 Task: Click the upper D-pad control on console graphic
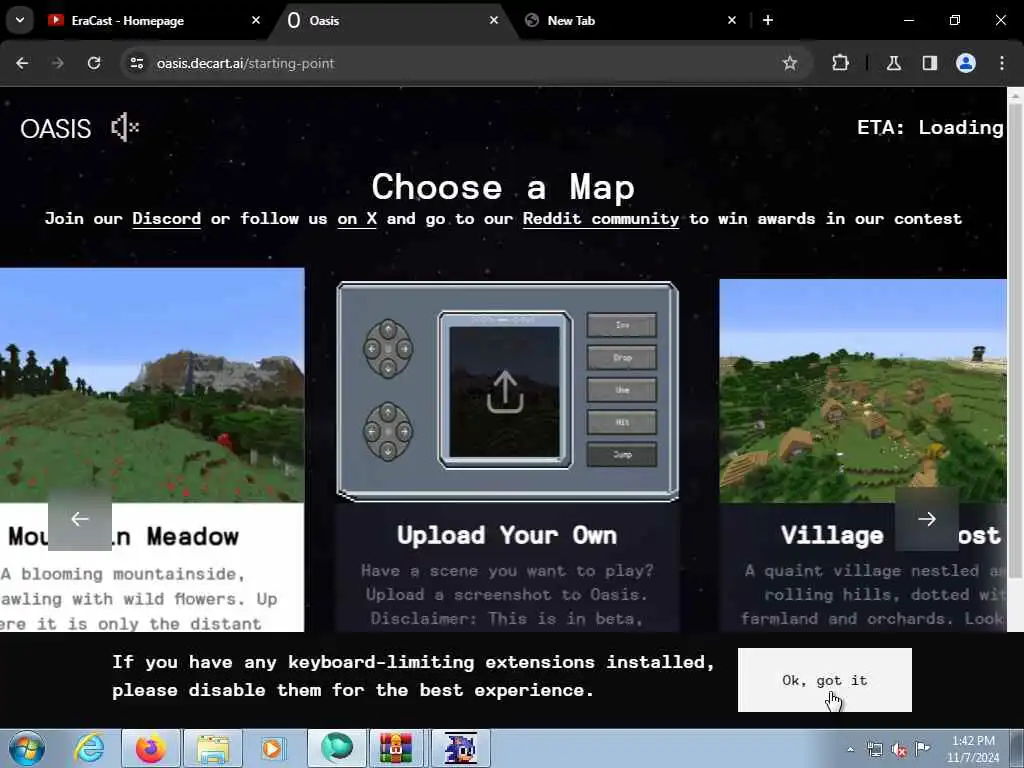click(388, 349)
